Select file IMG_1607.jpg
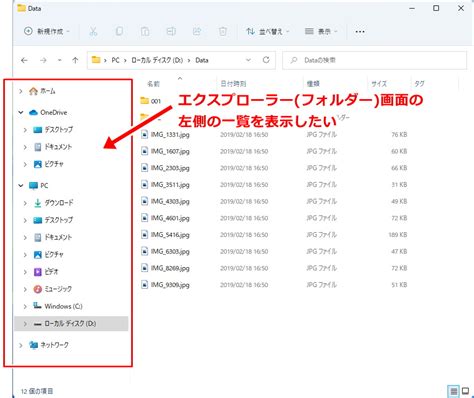Viewport: 474px width, 398px height. tap(170, 151)
